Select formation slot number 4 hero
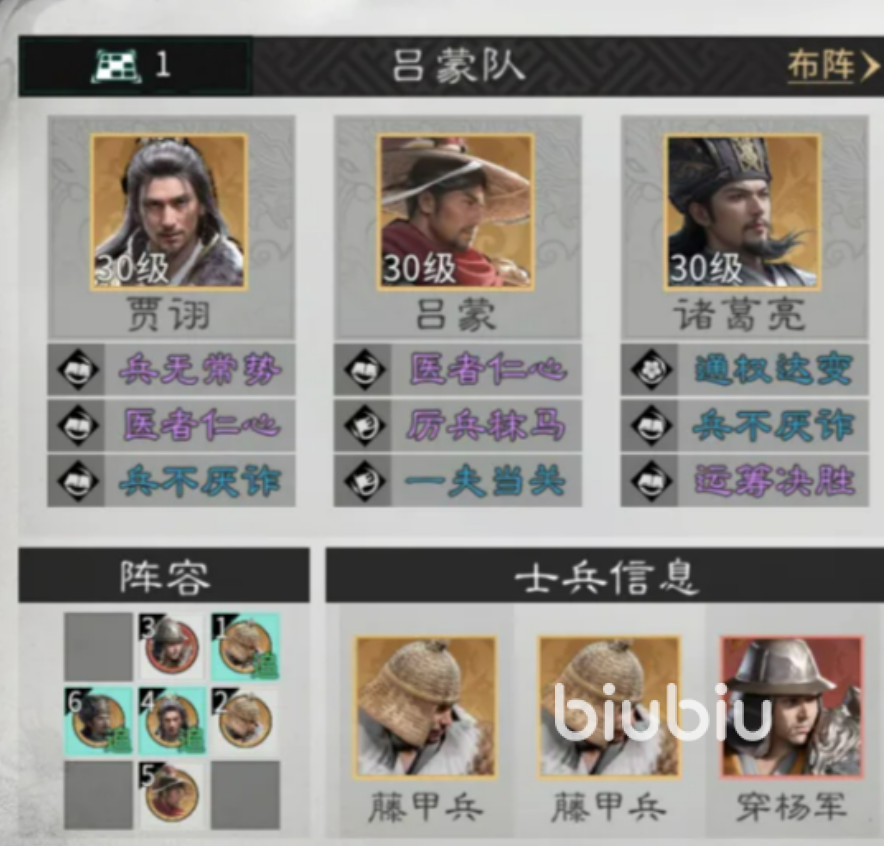Viewport: 884px width, 846px height. pyautogui.click(x=171, y=721)
